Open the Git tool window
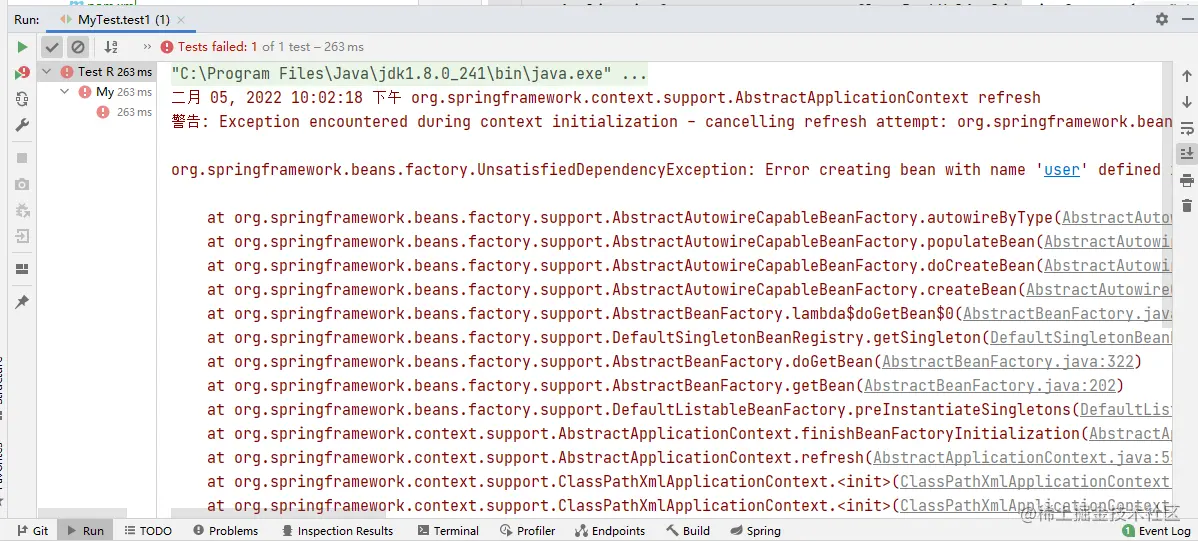The image size is (1198, 541). pos(32,530)
